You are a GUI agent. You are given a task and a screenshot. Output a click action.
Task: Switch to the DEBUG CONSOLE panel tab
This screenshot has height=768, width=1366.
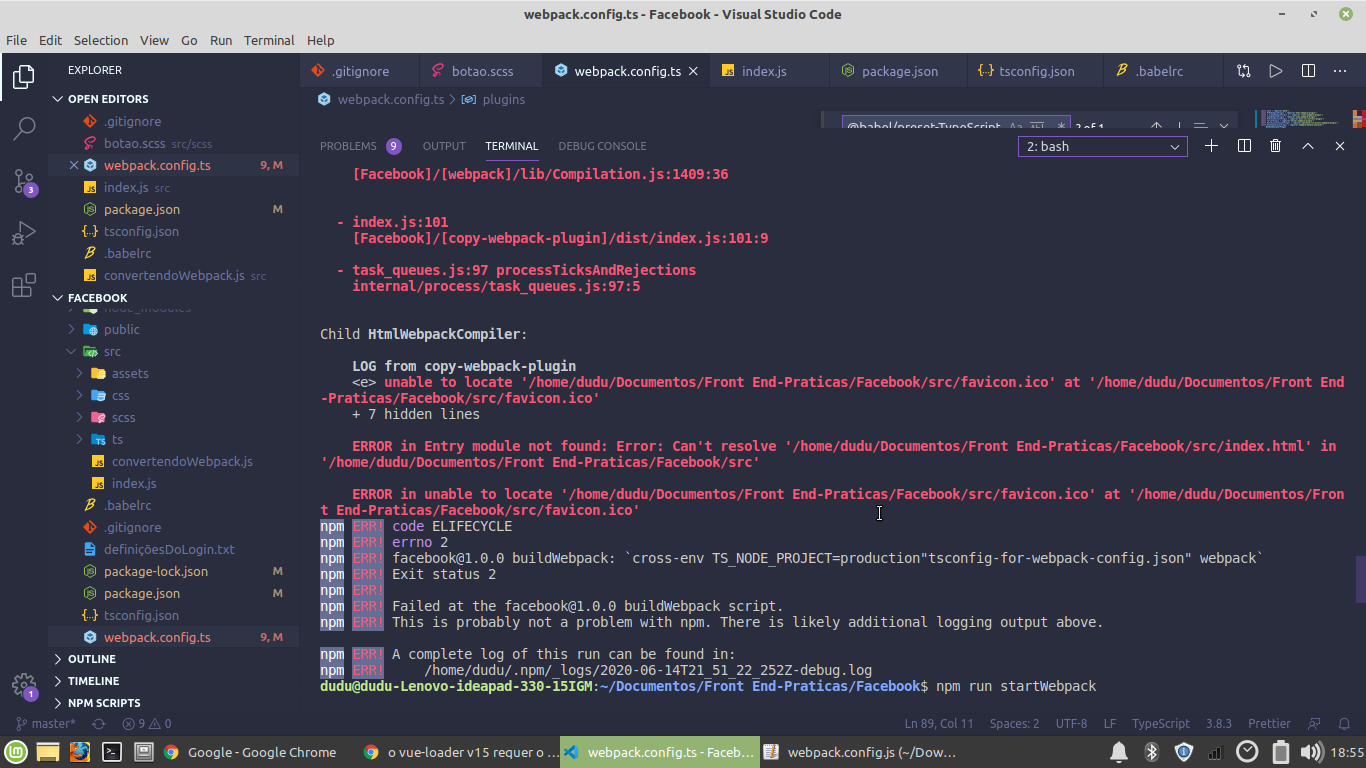pyautogui.click(x=602, y=146)
